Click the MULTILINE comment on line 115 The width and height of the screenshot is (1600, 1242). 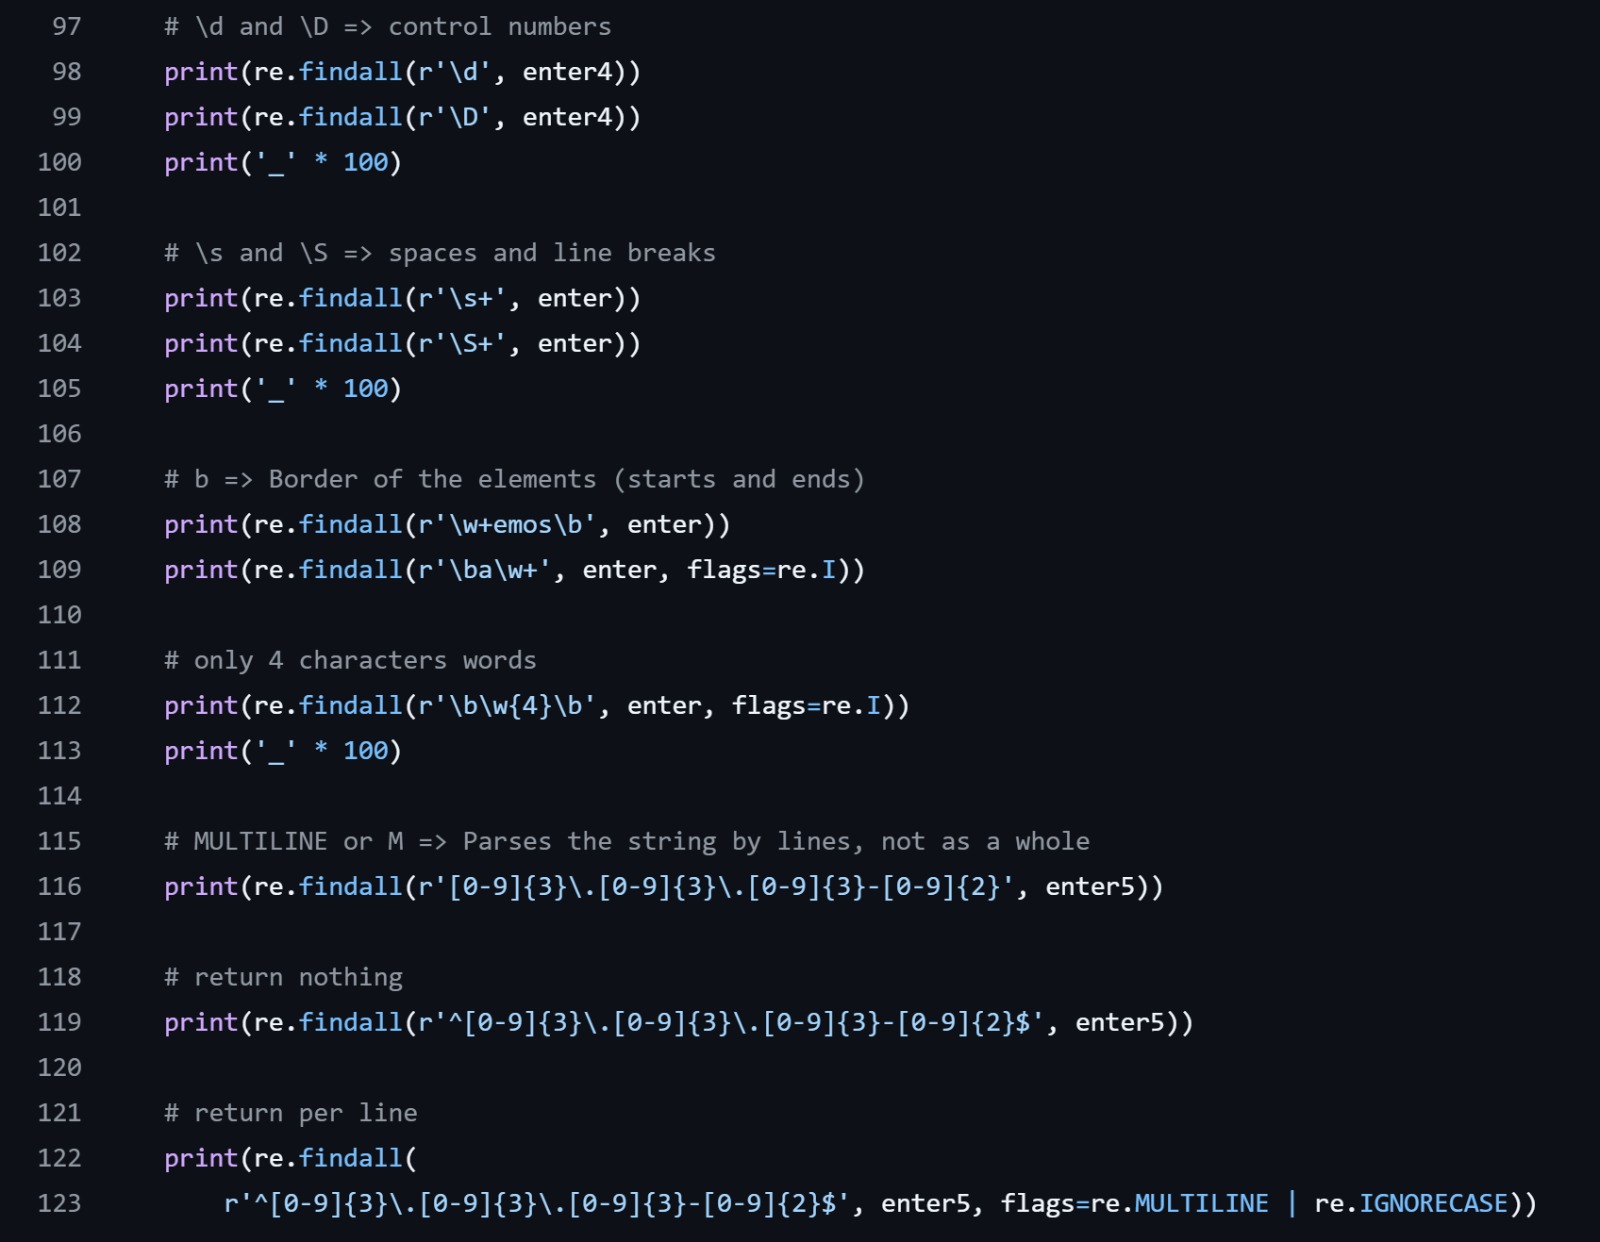(x=627, y=842)
